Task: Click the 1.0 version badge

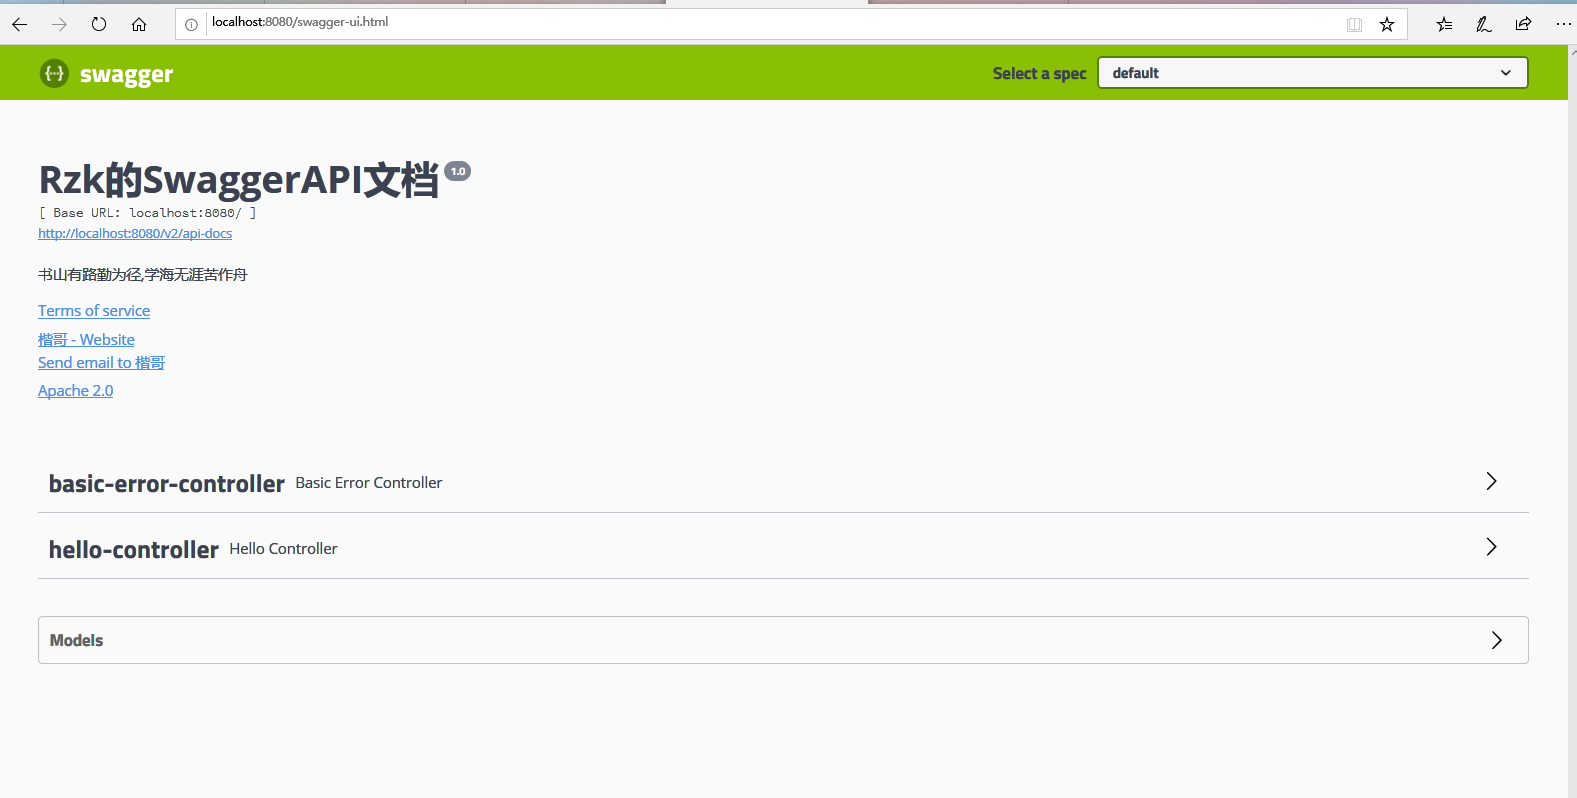Action: (x=458, y=171)
